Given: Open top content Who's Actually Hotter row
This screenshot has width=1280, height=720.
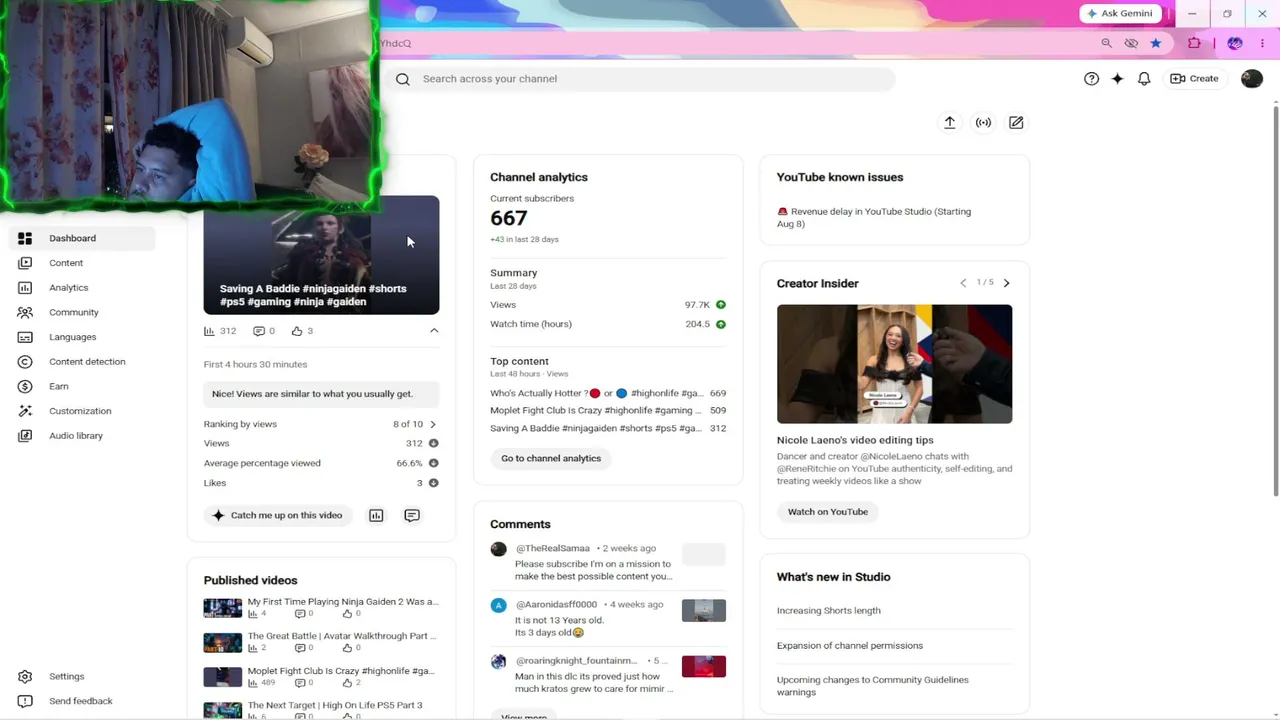Looking at the screenshot, I should (608, 394).
